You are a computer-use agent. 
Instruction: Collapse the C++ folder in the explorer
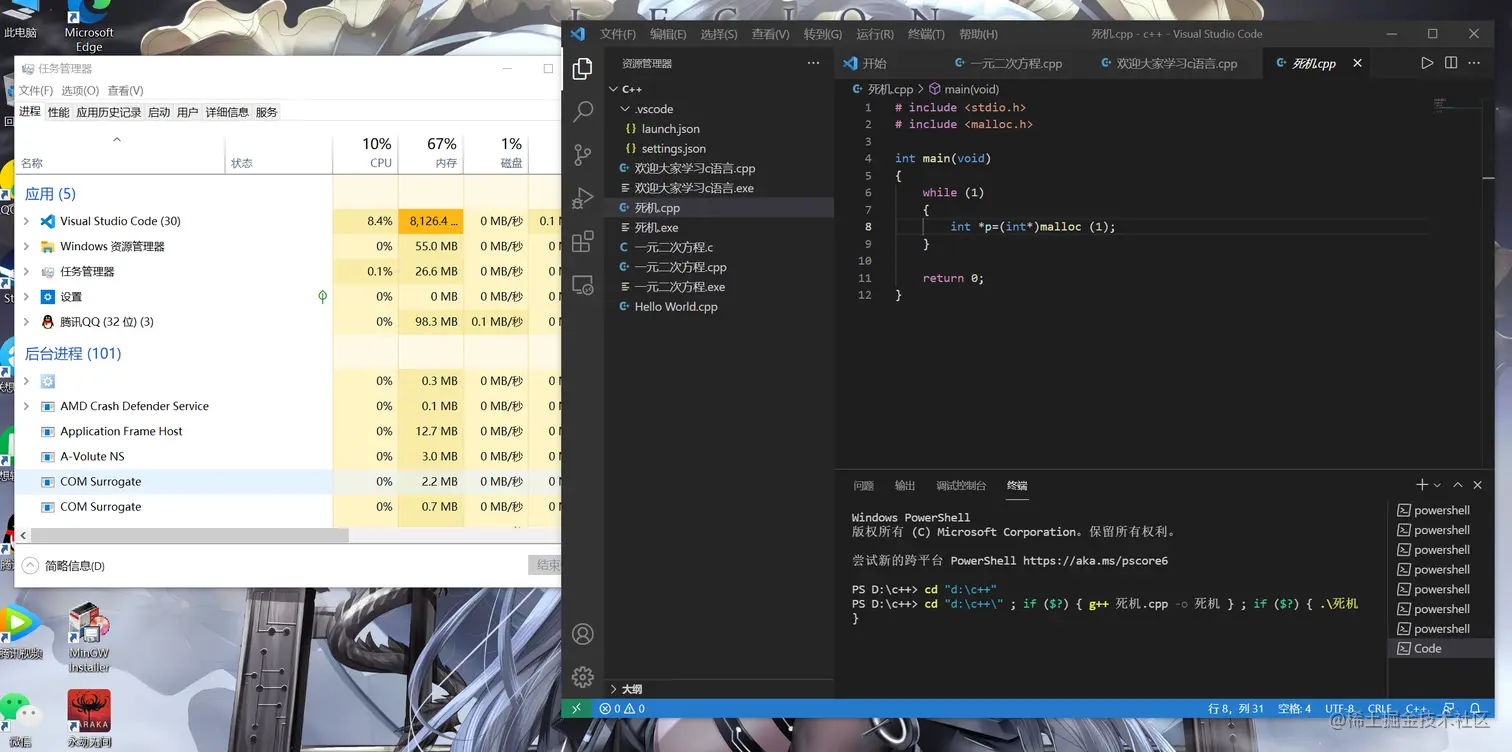tap(614, 89)
